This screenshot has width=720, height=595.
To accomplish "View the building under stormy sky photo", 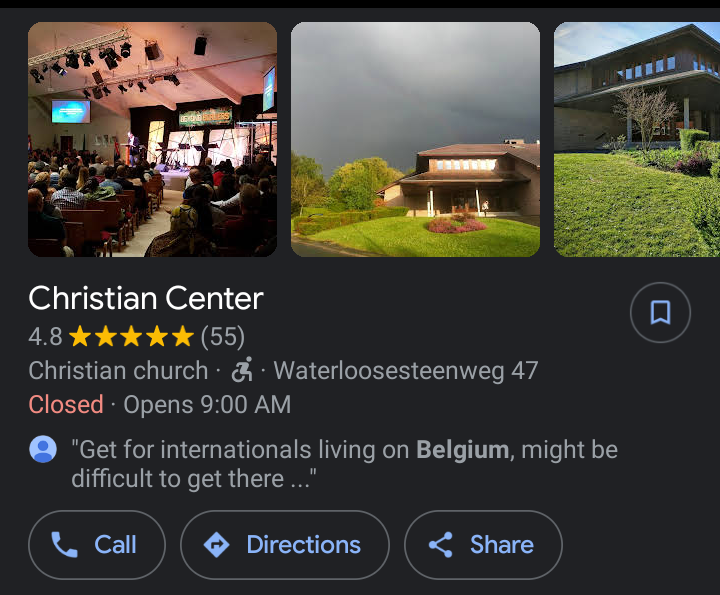I will [415, 139].
